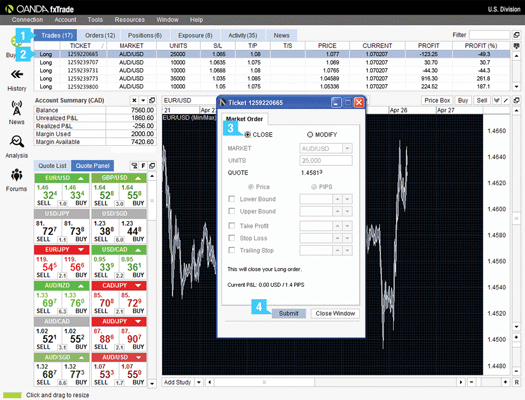Select trade row with ticket 1259239707
Viewport: 525px width, 400px height.
click(x=272, y=62)
